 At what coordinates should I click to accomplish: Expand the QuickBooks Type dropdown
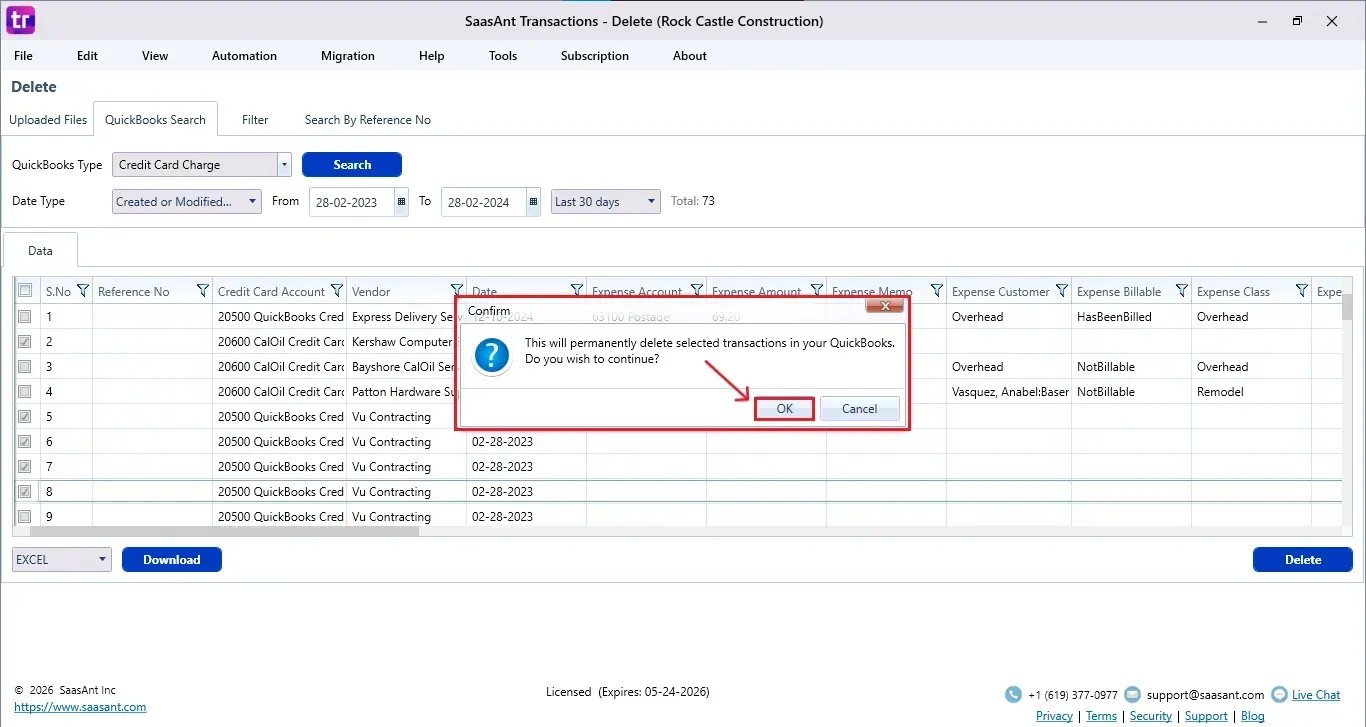[284, 165]
